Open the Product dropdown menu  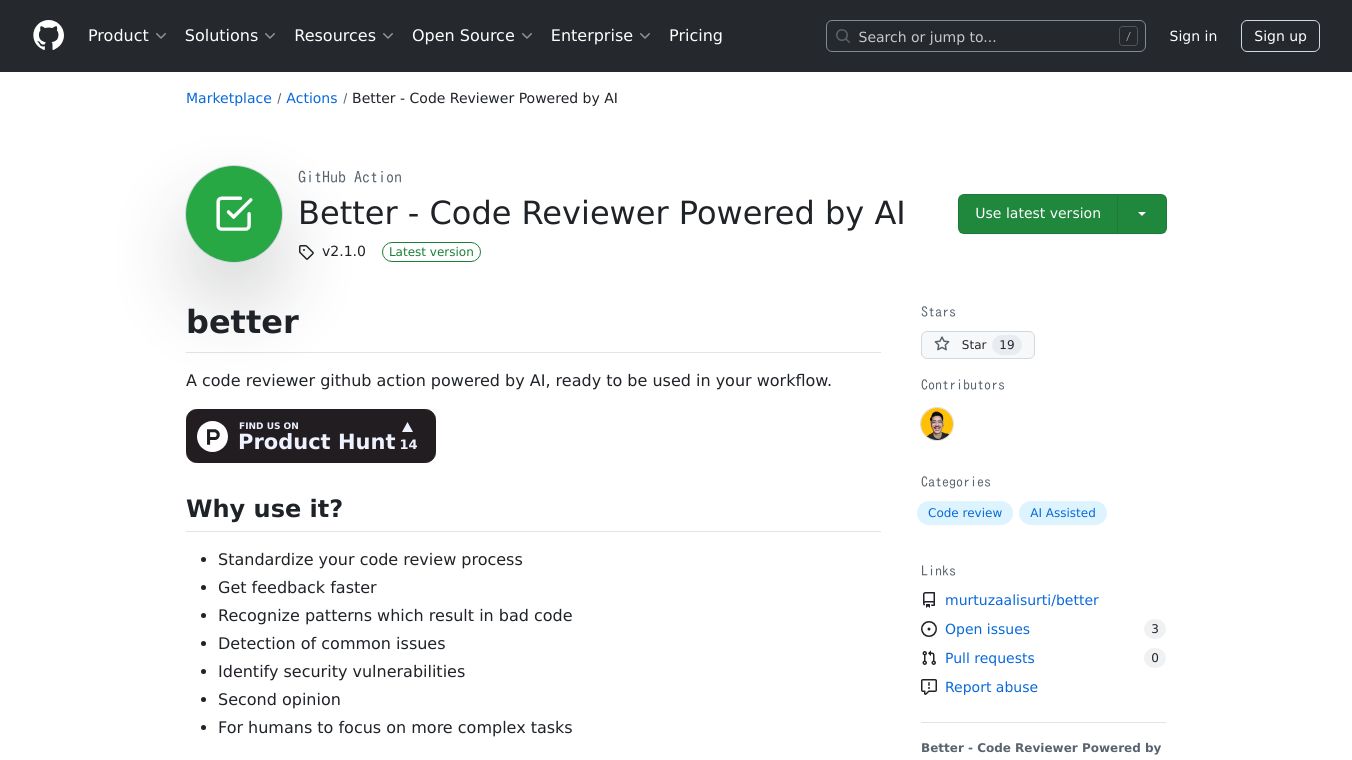click(x=127, y=36)
